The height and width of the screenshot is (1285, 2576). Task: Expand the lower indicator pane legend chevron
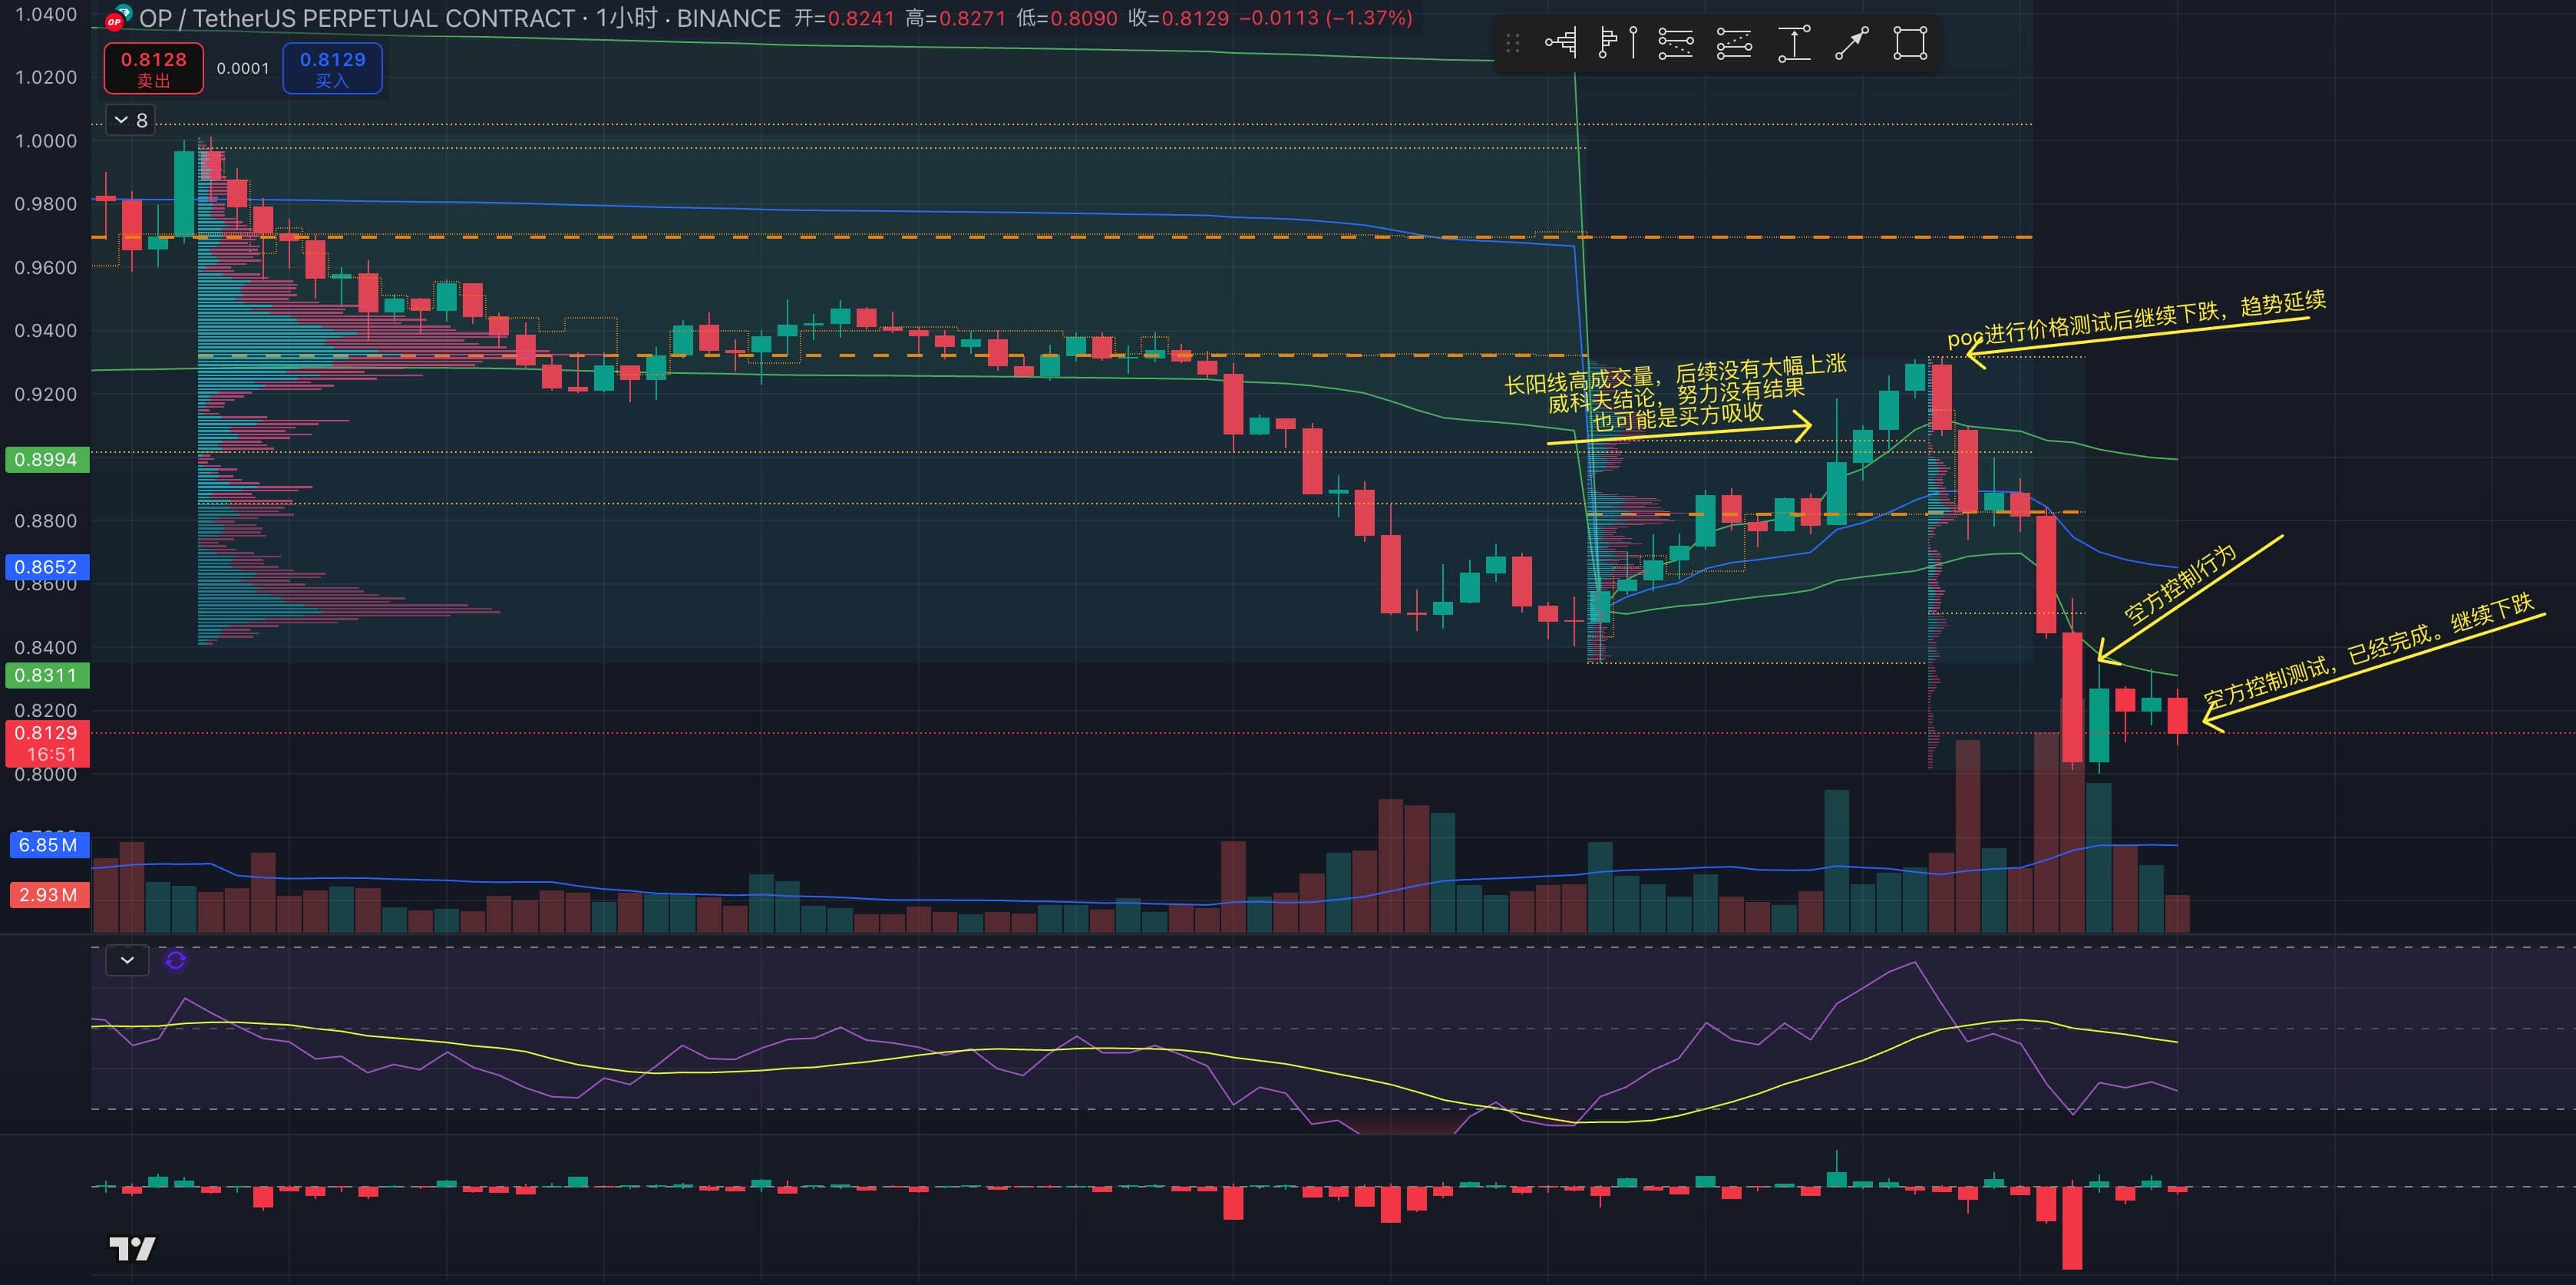coord(127,960)
